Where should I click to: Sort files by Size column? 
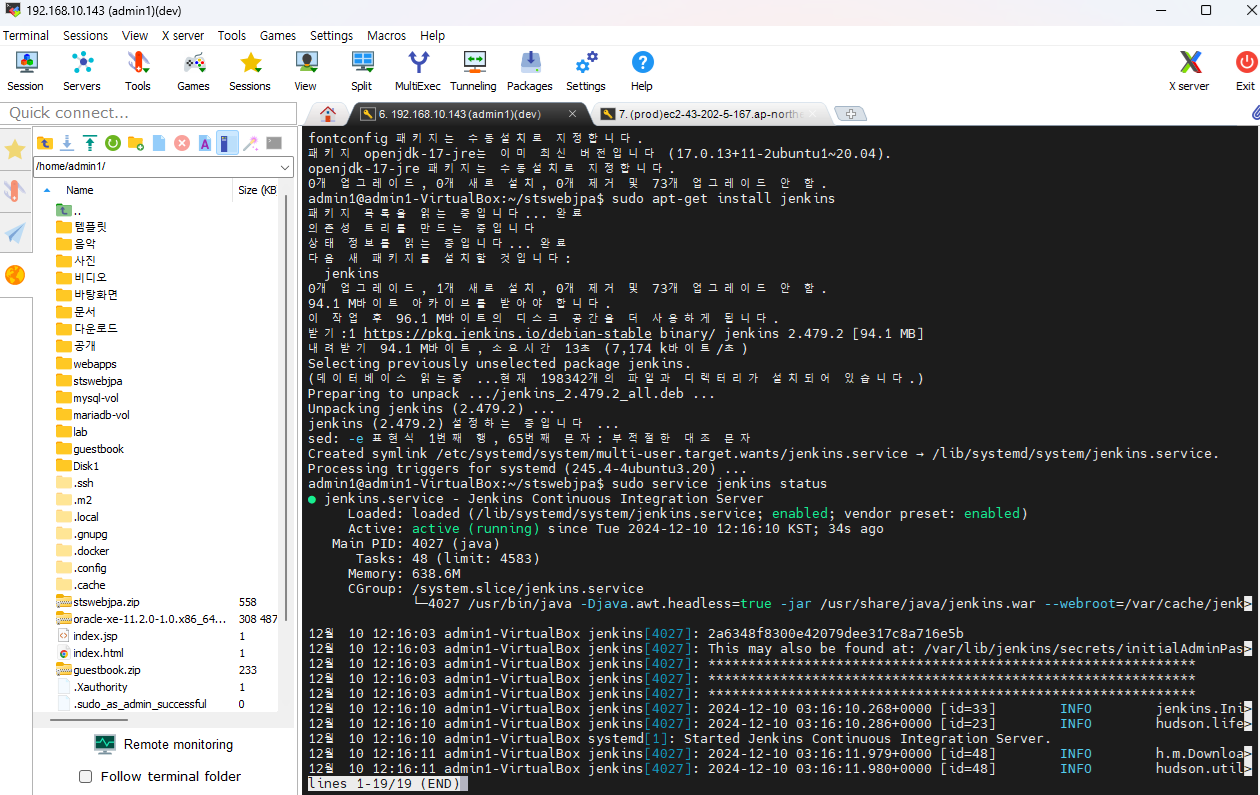(257, 190)
